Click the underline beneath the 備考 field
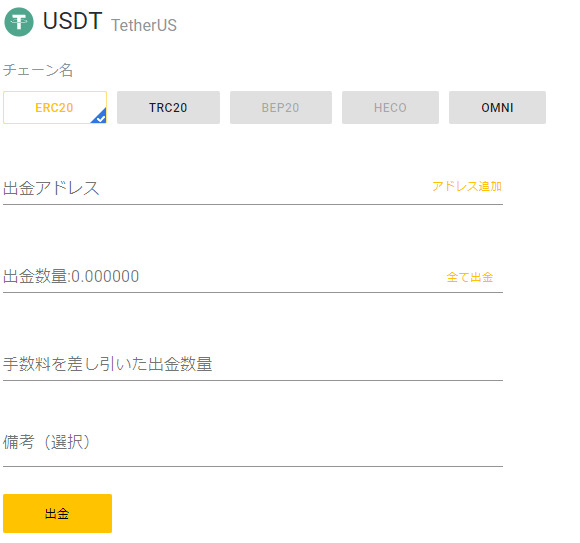The image size is (580, 543). pyautogui.click(x=253, y=466)
